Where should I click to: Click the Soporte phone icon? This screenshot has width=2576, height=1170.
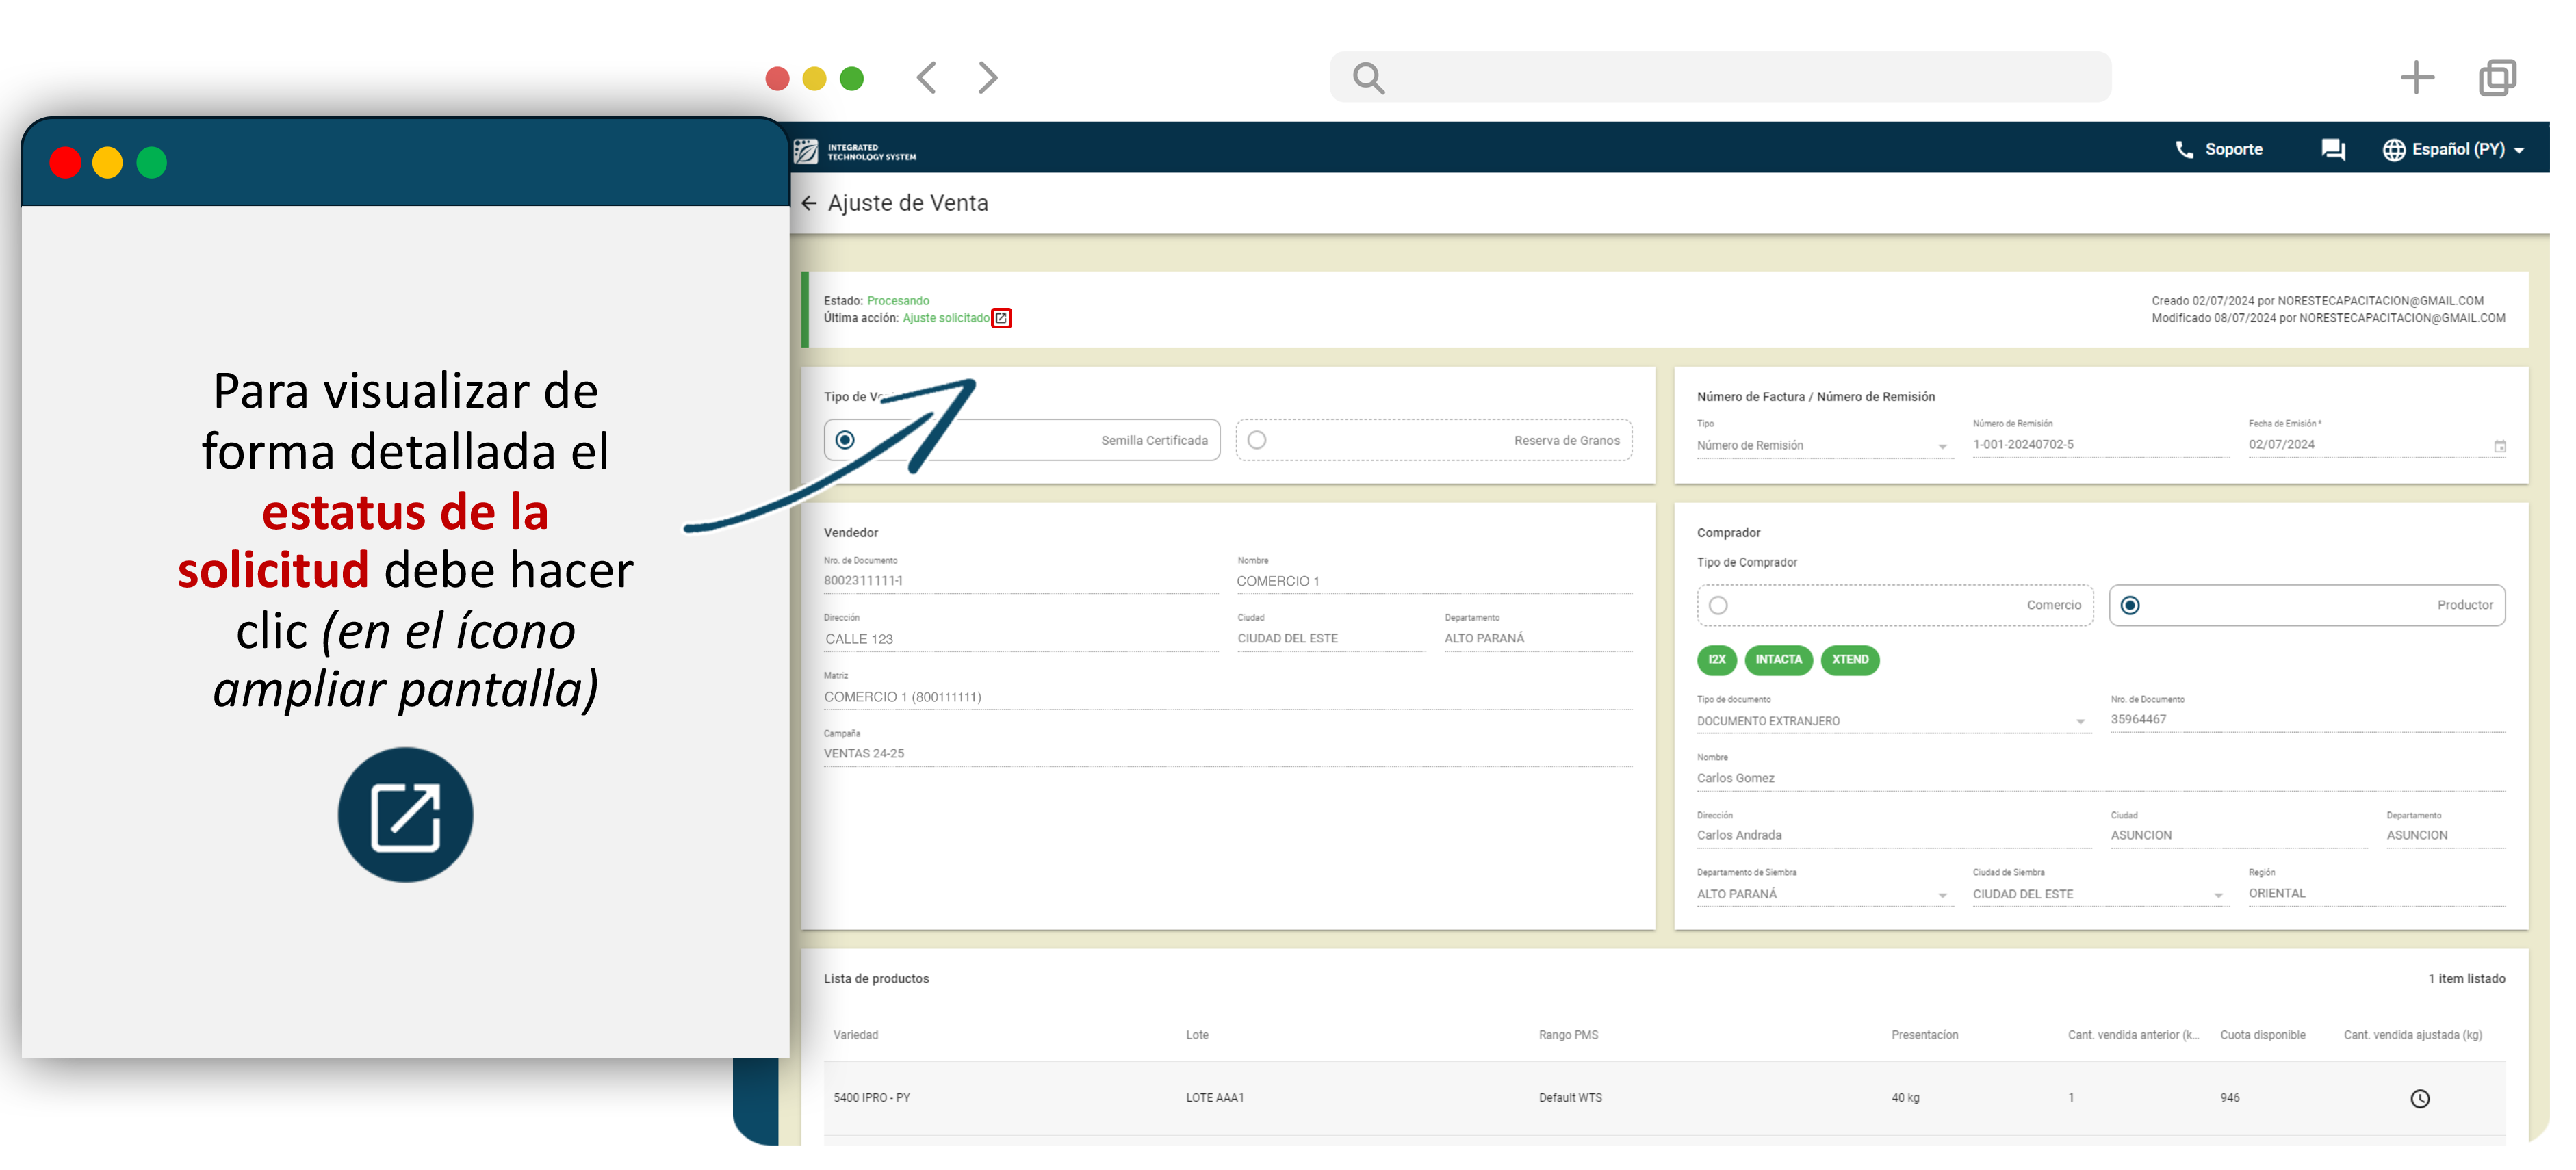click(x=2184, y=150)
